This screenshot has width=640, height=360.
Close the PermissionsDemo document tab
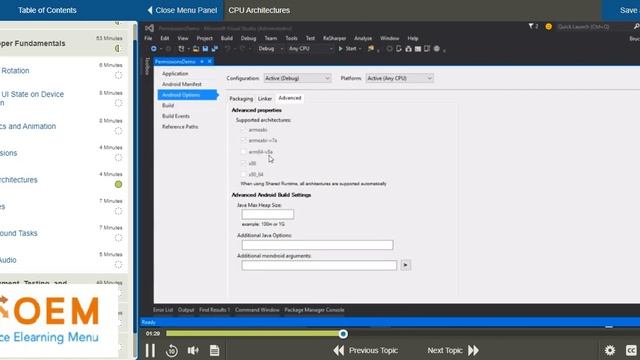click(x=210, y=62)
